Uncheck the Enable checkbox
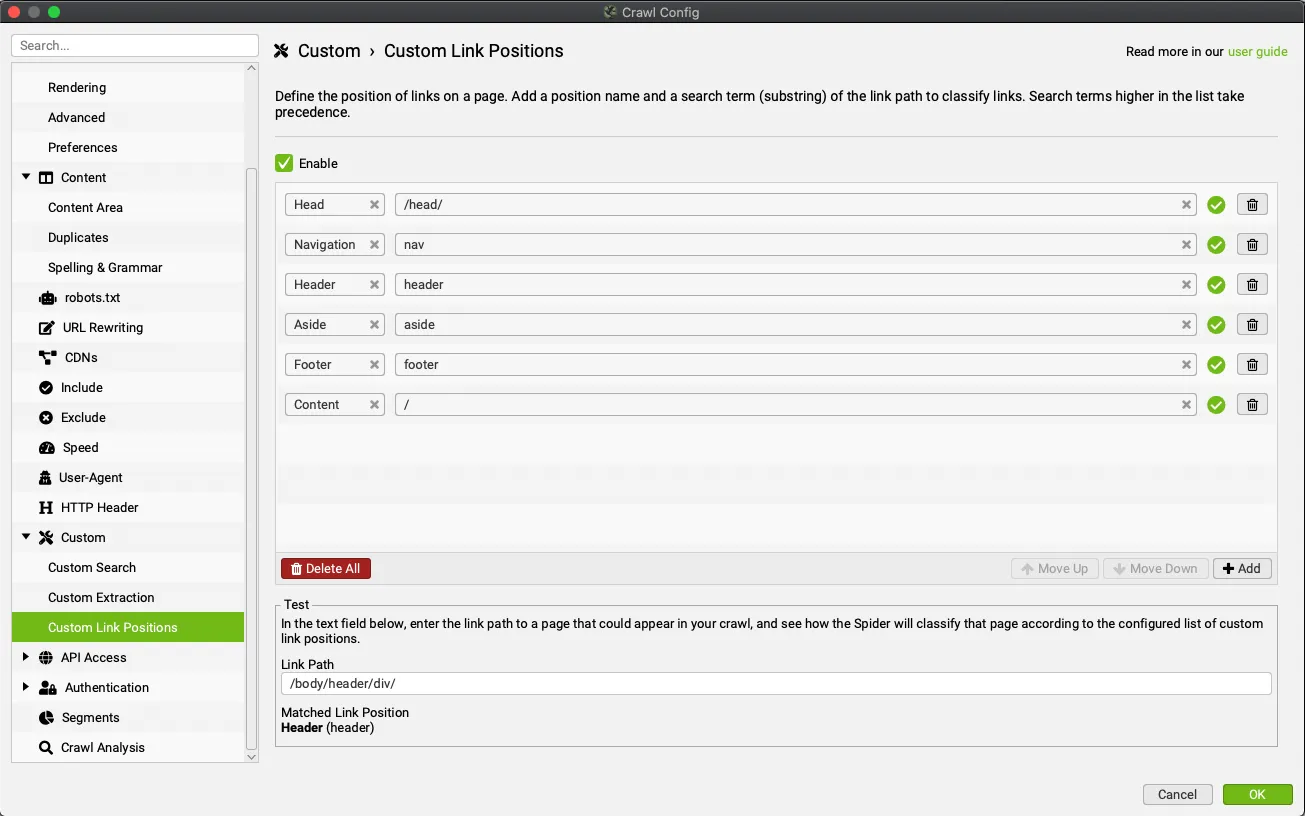1305x816 pixels. click(x=284, y=163)
